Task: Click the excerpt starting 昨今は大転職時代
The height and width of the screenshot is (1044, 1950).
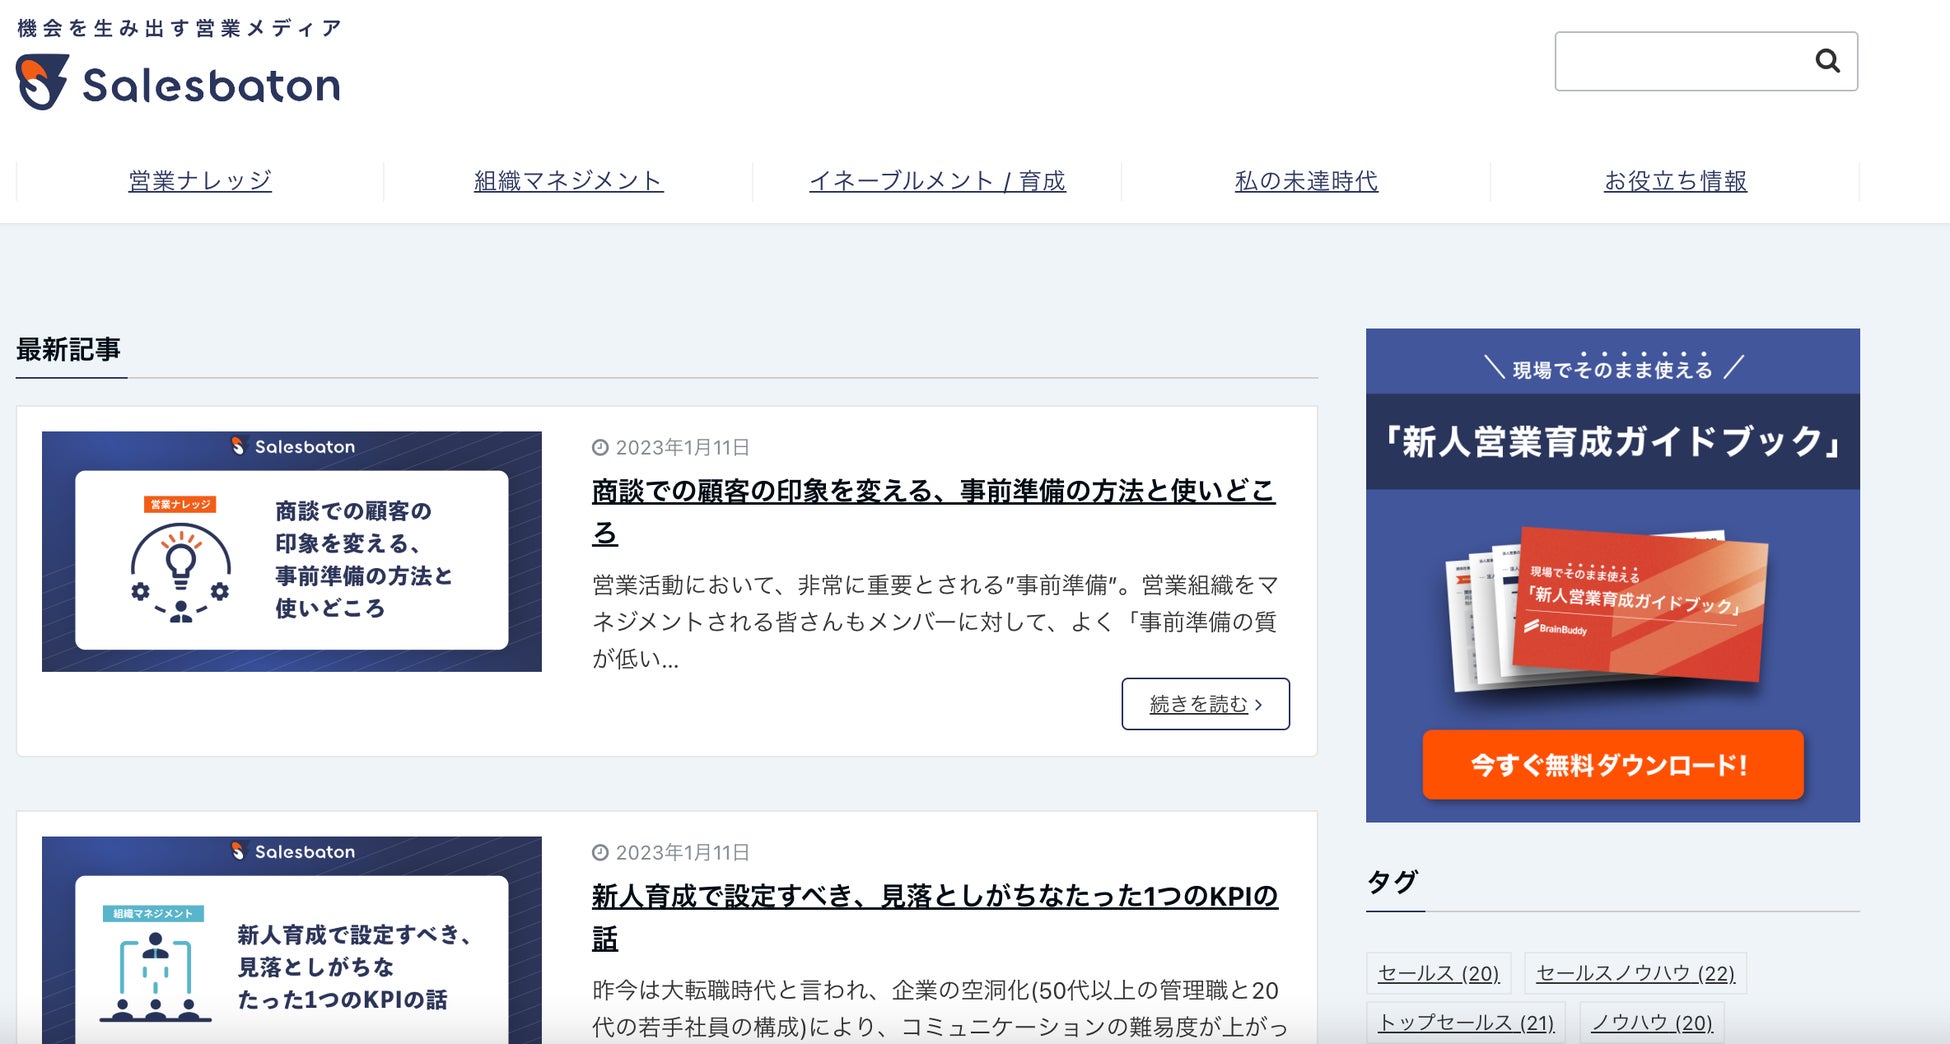Action: pyautogui.click(x=940, y=1009)
